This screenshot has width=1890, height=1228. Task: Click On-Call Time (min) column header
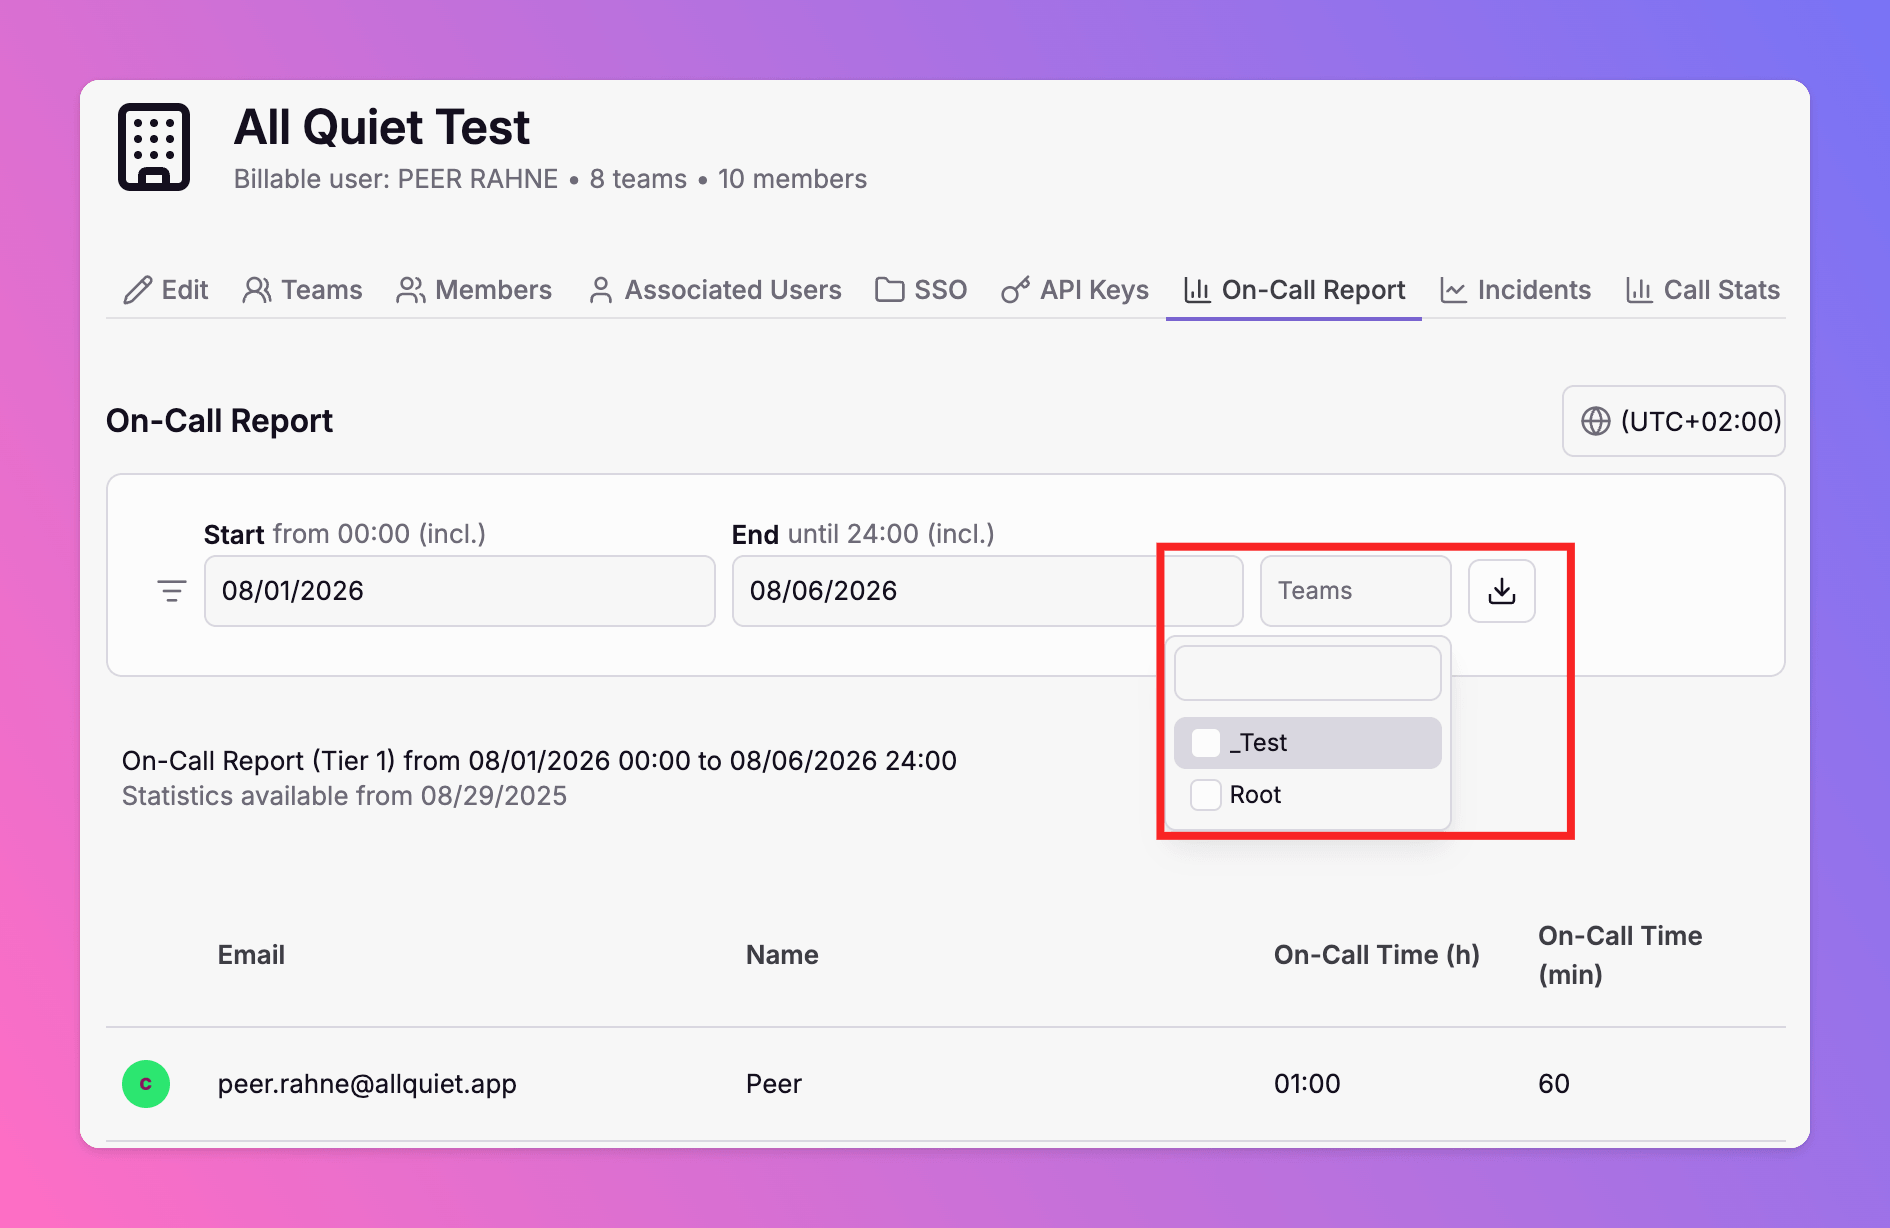coord(1620,955)
